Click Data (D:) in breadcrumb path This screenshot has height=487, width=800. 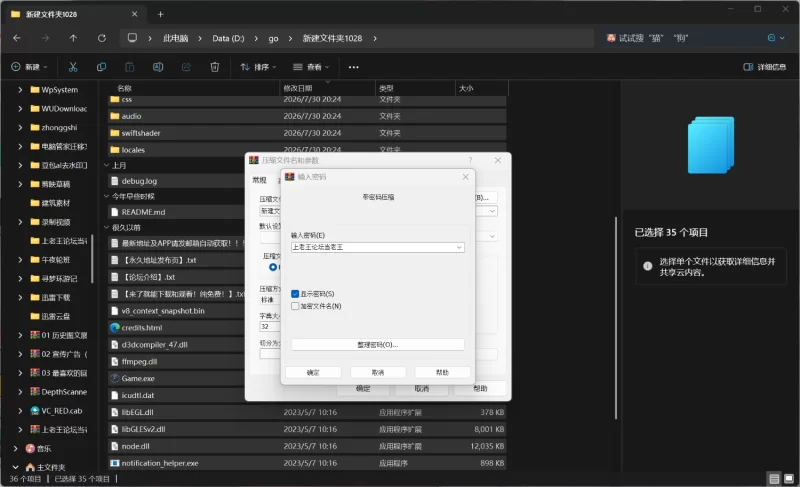[228, 38]
